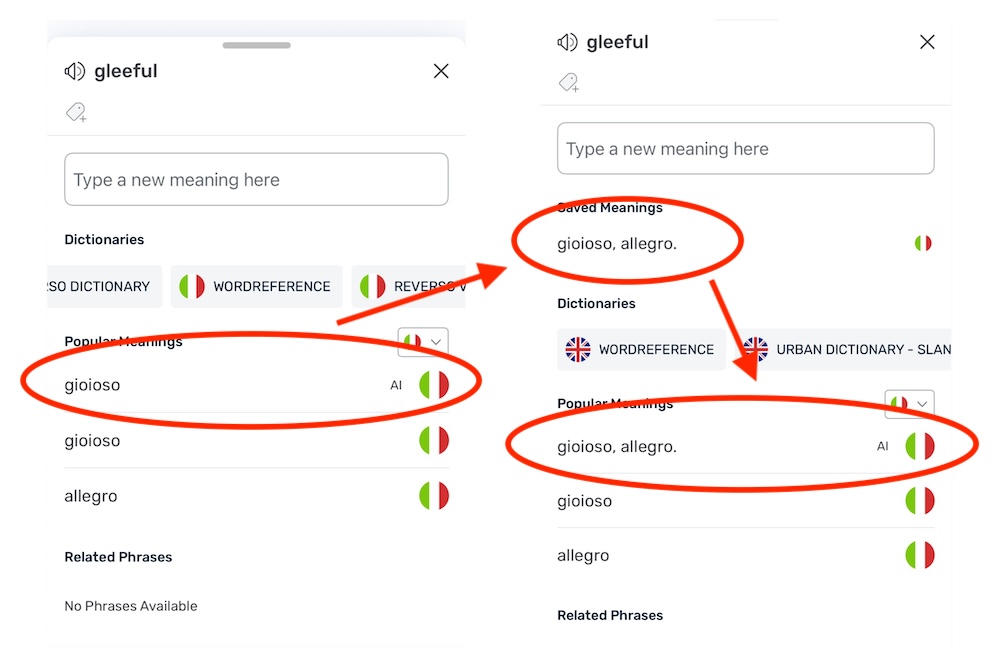Close the left gleeful panel
Image resolution: width=1000 pixels, height=668 pixels.
pos(441,71)
